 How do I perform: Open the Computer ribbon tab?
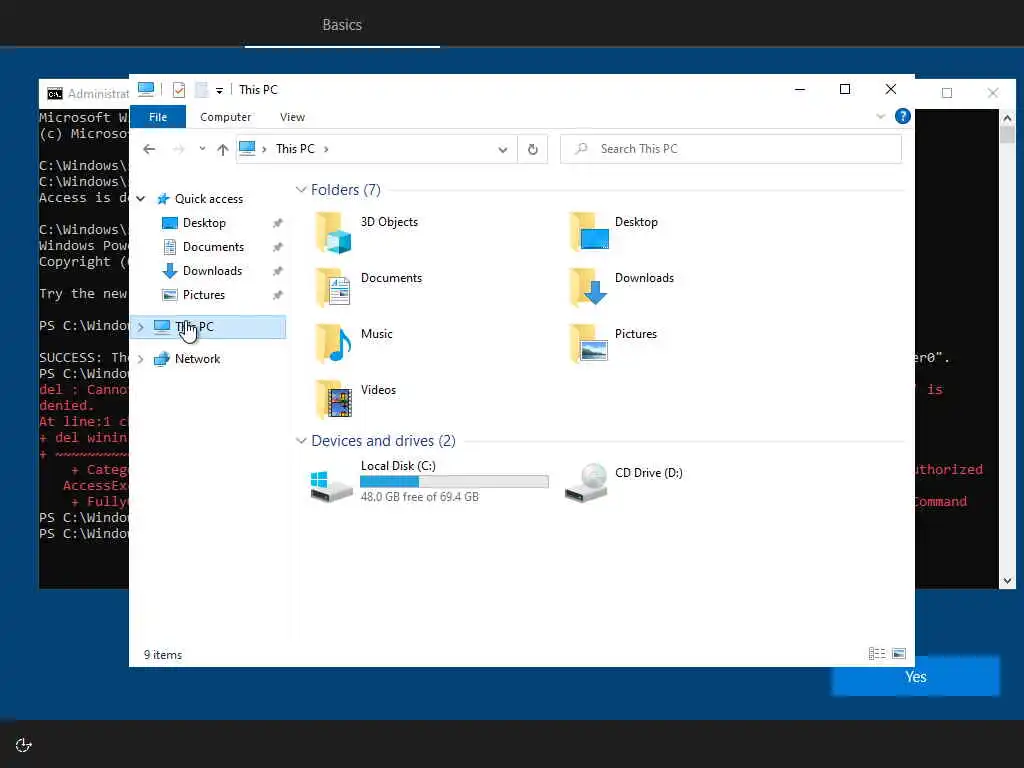pyautogui.click(x=225, y=117)
